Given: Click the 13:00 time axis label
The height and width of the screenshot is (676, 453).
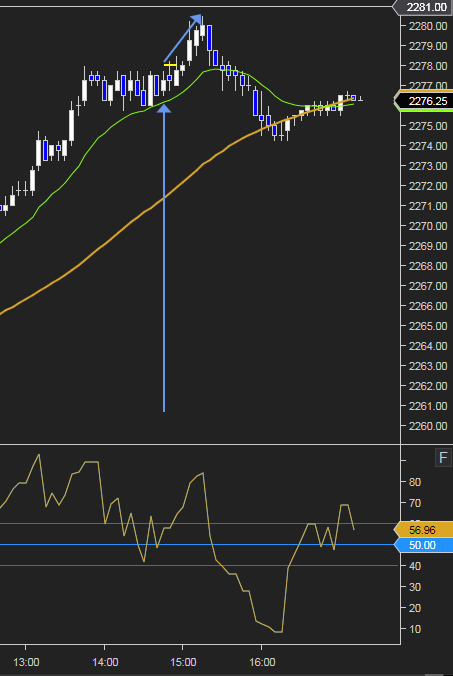Looking at the screenshot, I should 26,662.
